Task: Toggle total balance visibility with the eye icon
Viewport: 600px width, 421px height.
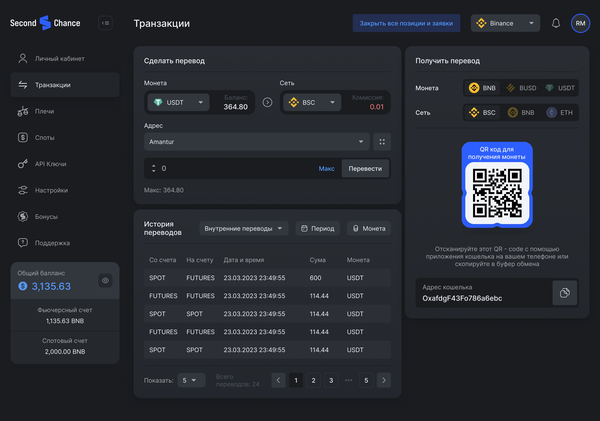Action: click(x=104, y=282)
